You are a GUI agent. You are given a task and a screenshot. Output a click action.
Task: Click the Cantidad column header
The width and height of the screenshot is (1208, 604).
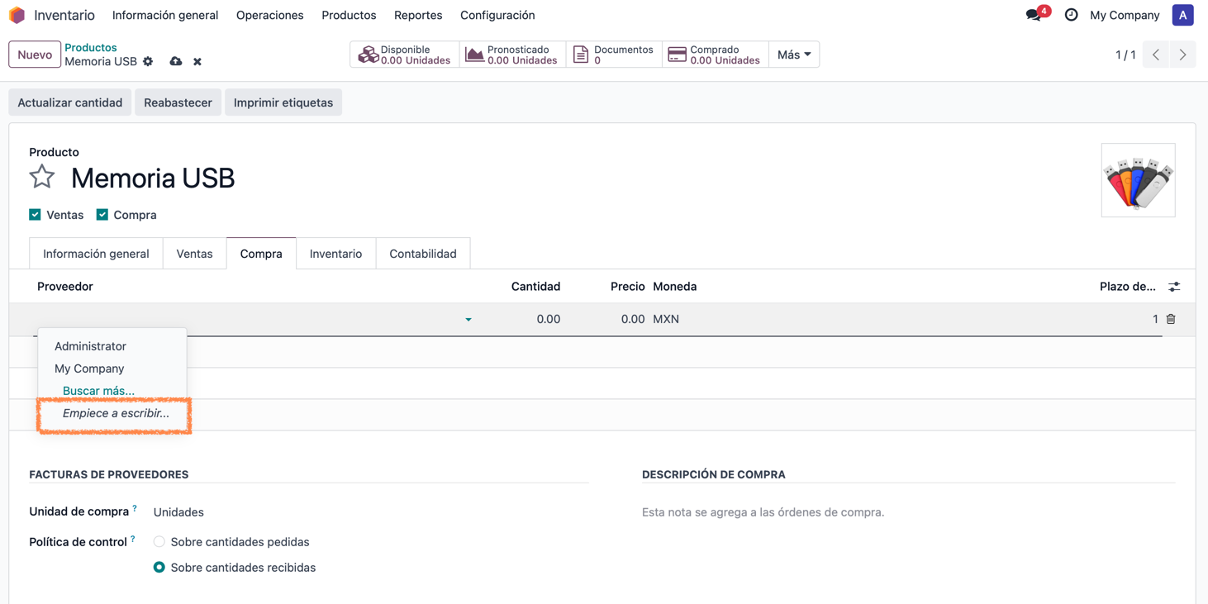pyautogui.click(x=536, y=287)
